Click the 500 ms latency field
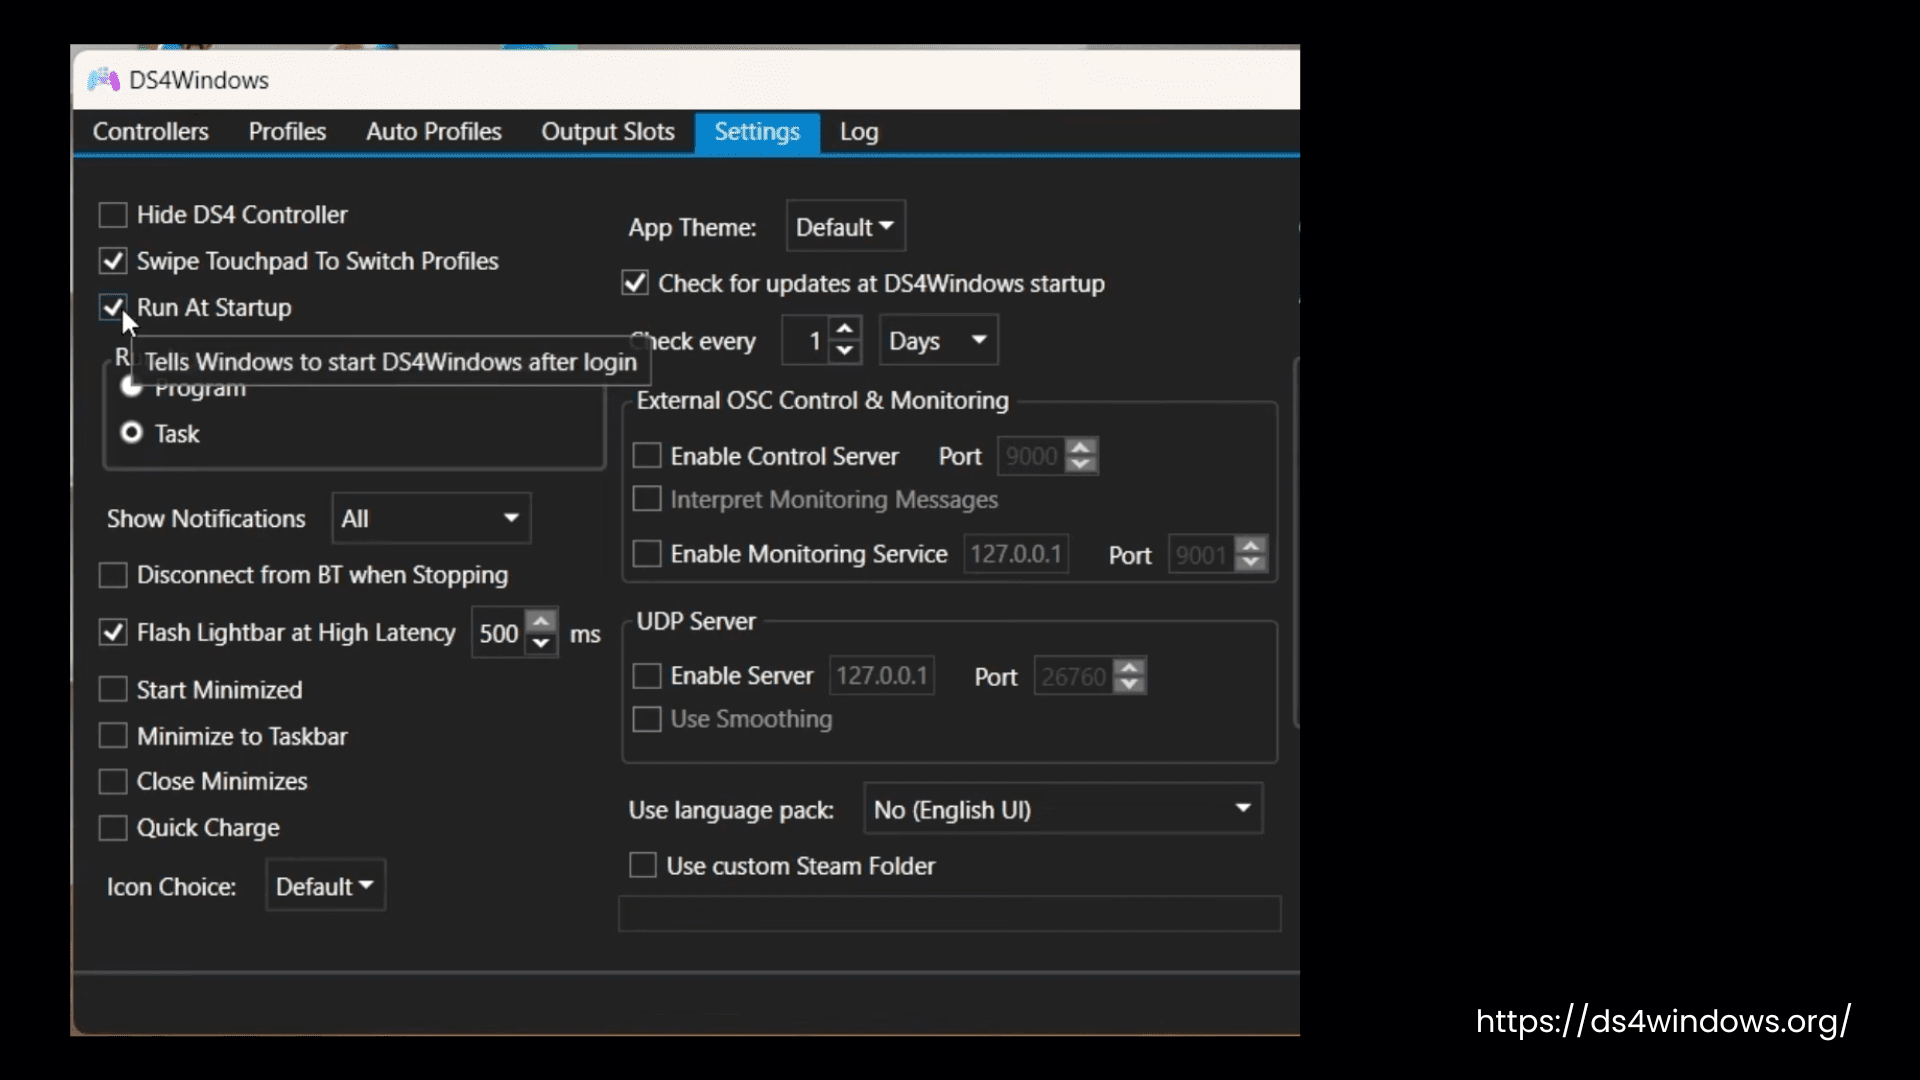This screenshot has height=1080, width=1920. (x=498, y=633)
